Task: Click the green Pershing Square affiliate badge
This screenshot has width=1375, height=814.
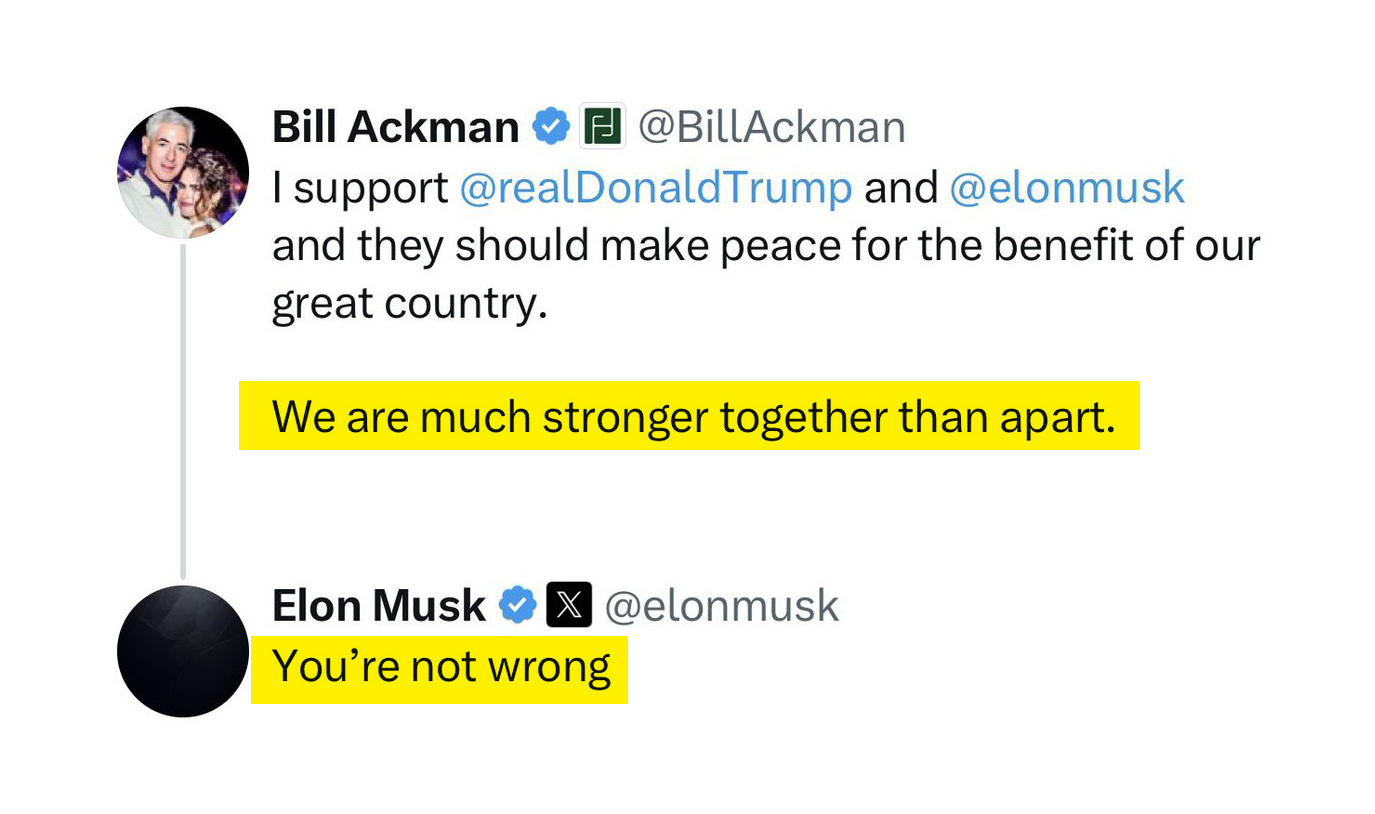Action: [x=602, y=127]
